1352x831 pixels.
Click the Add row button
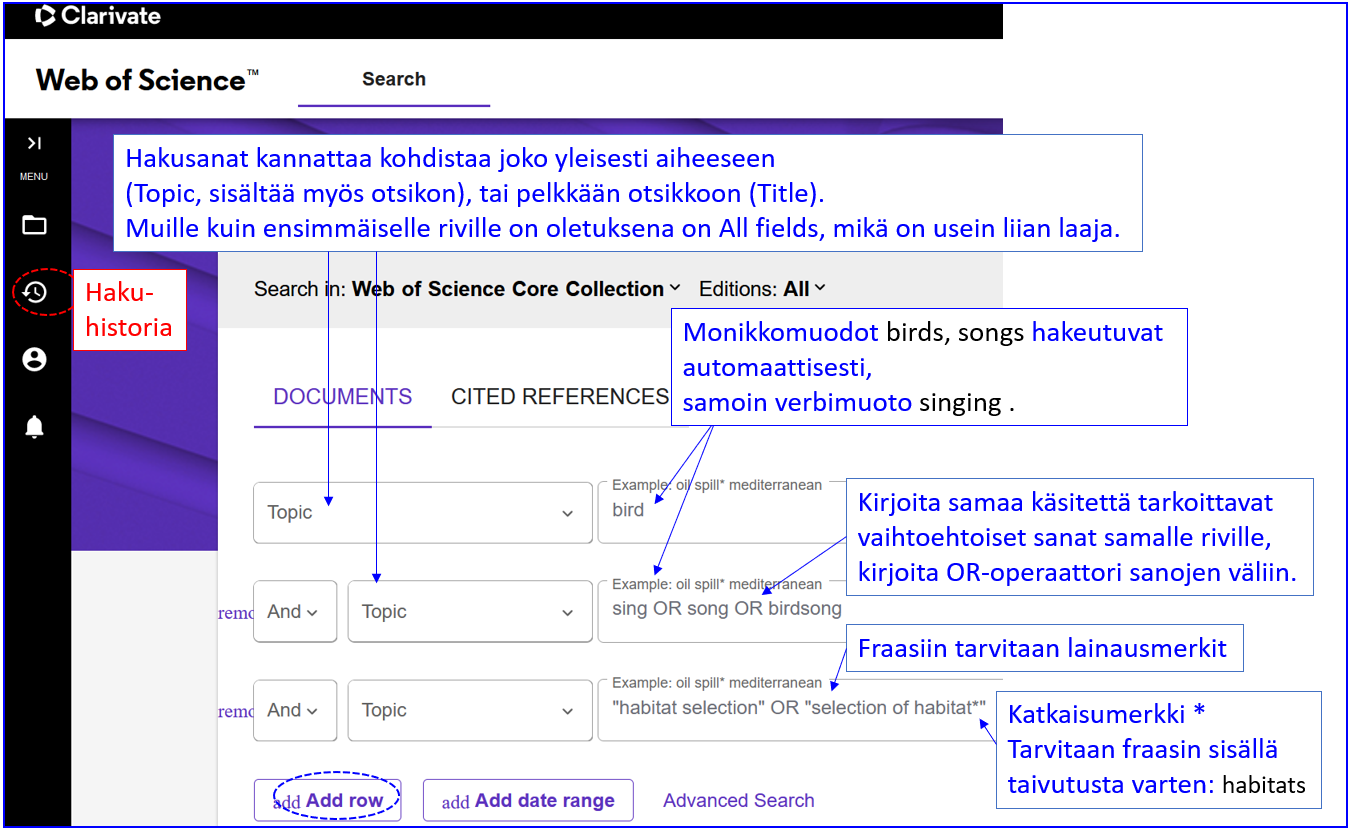click(328, 801)
